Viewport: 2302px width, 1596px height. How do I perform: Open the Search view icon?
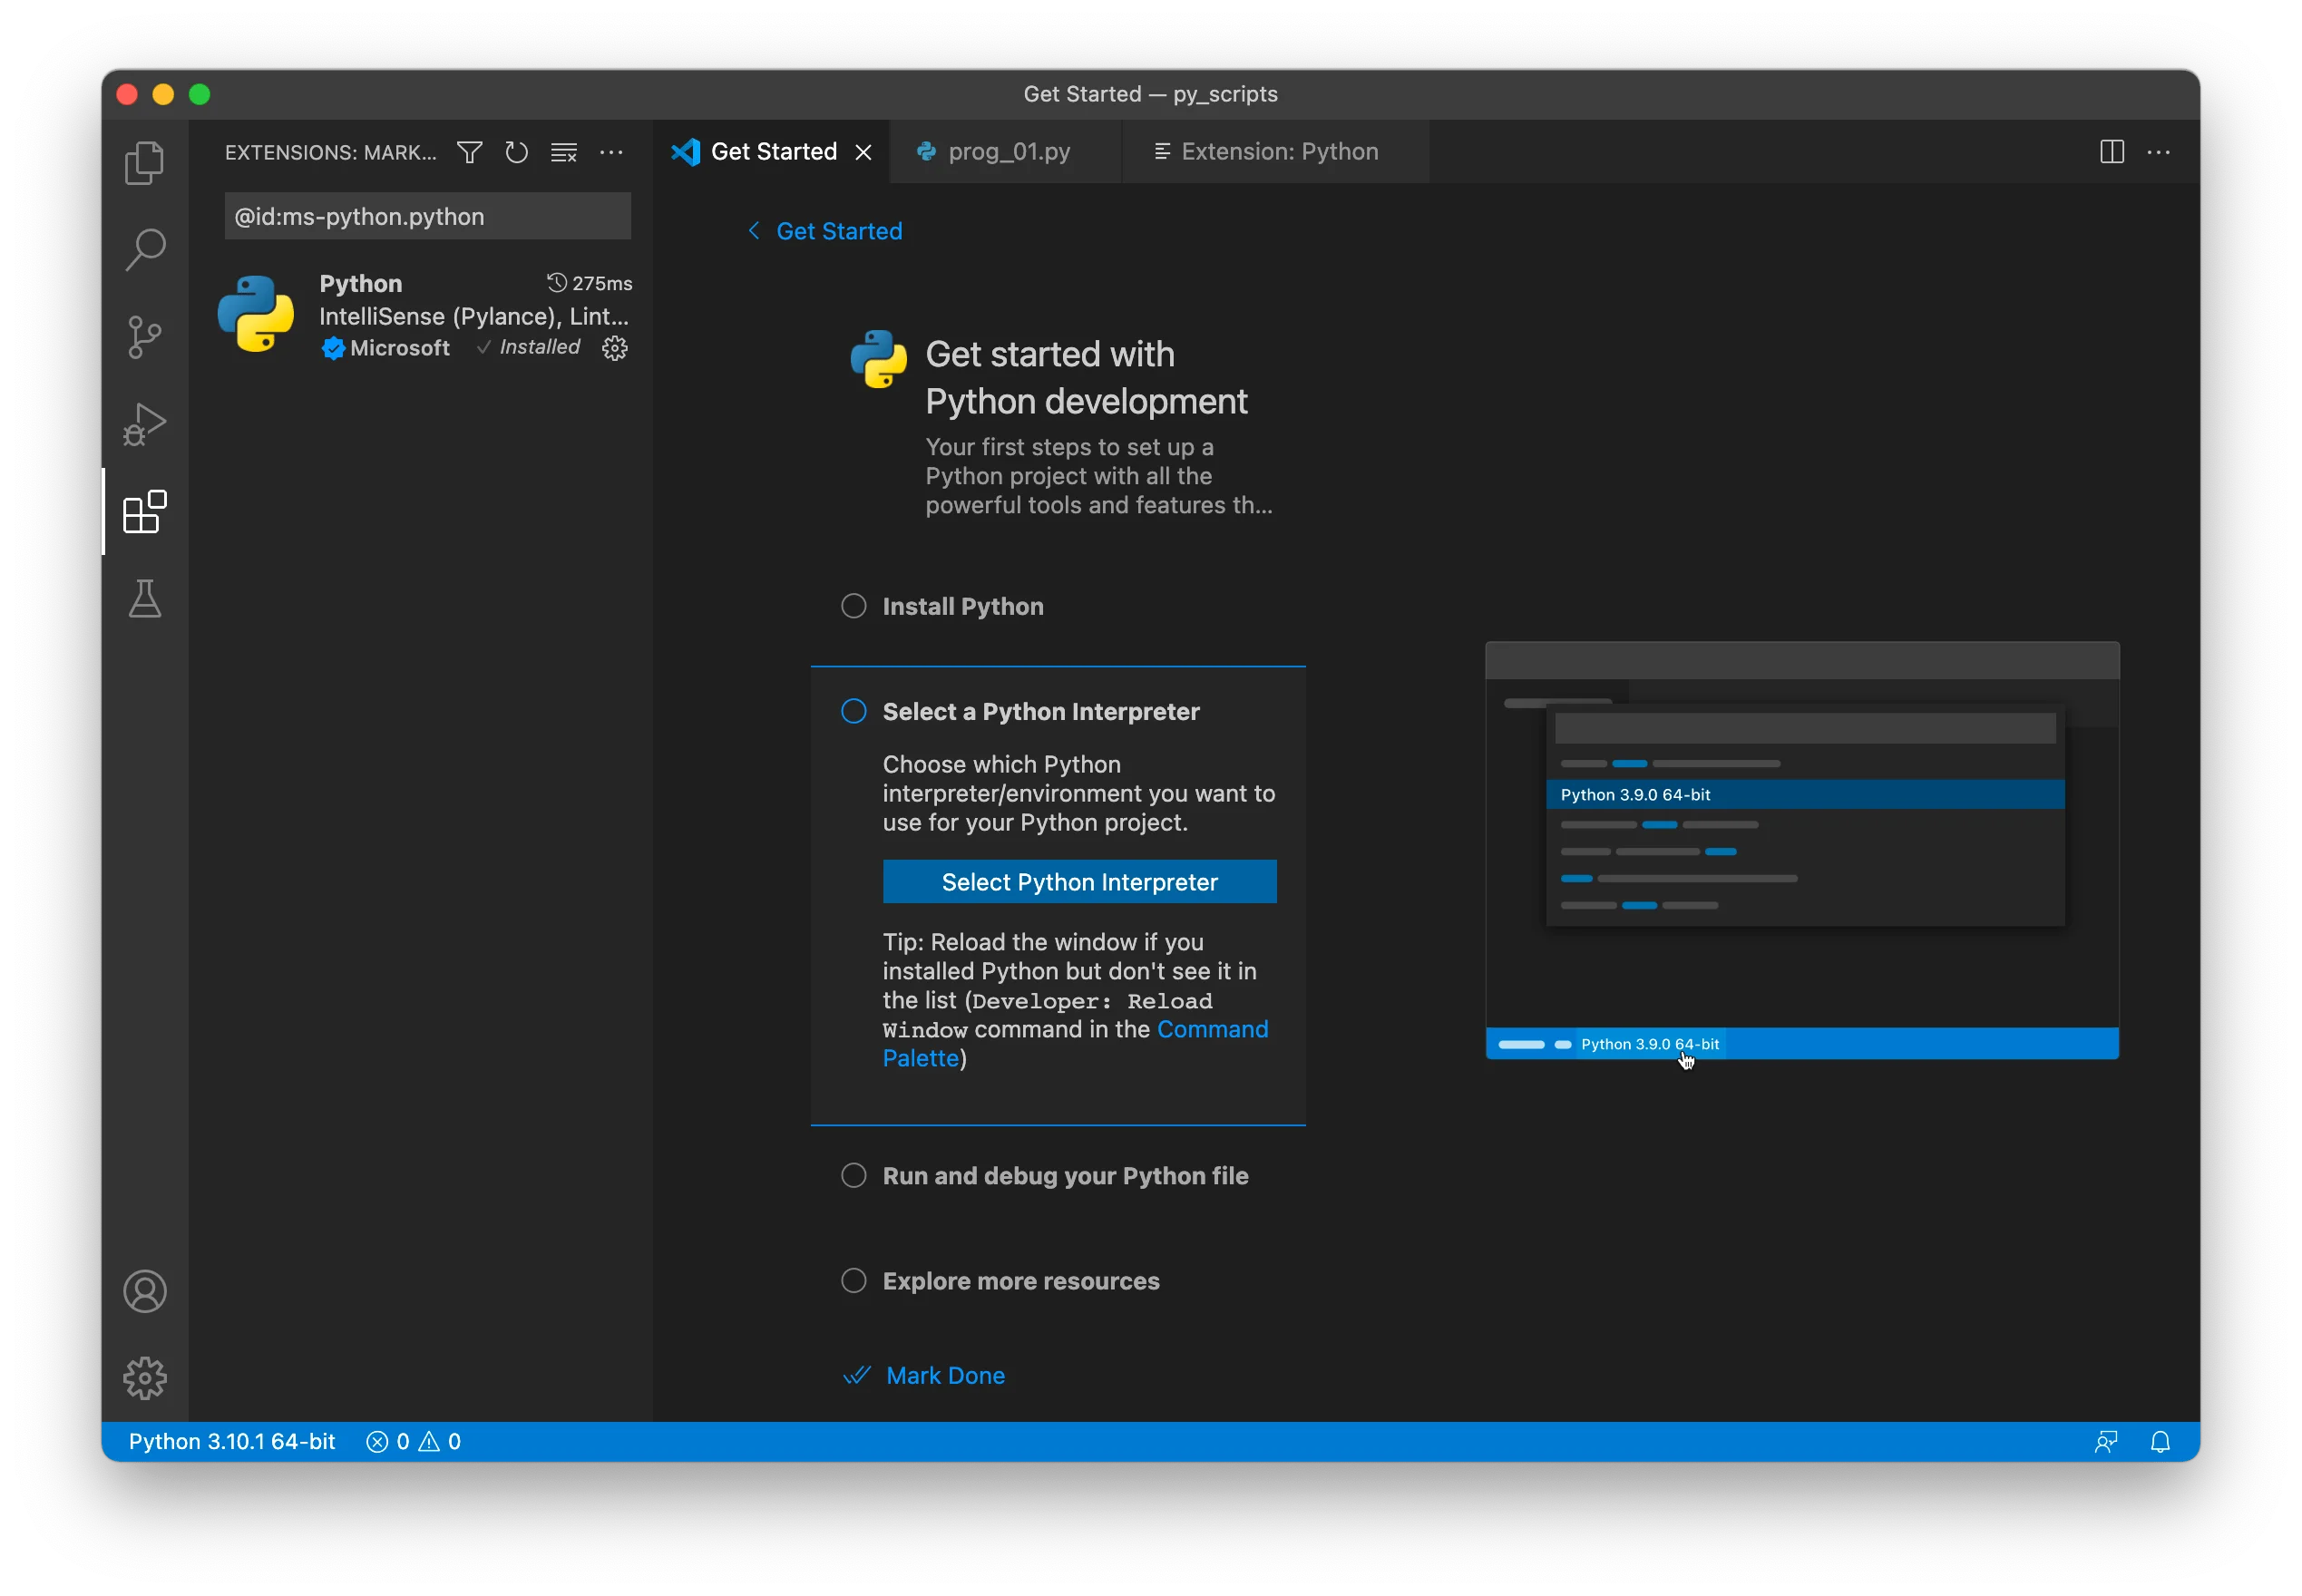pyautogui.click(x=144, y=249)
